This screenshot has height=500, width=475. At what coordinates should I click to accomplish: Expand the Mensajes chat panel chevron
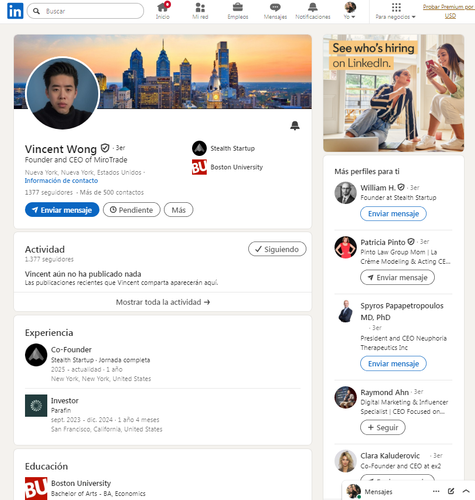(x=466, y=491)
